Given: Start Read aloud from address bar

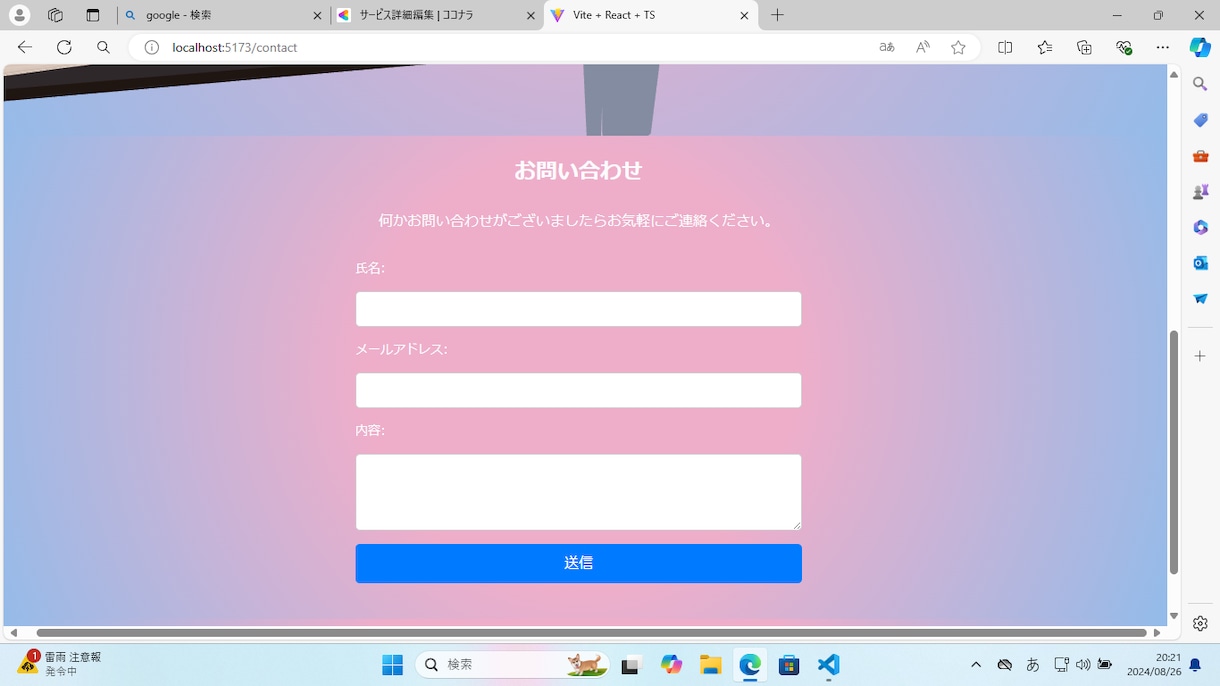Looking at the screenshot, I should (923, 47).
